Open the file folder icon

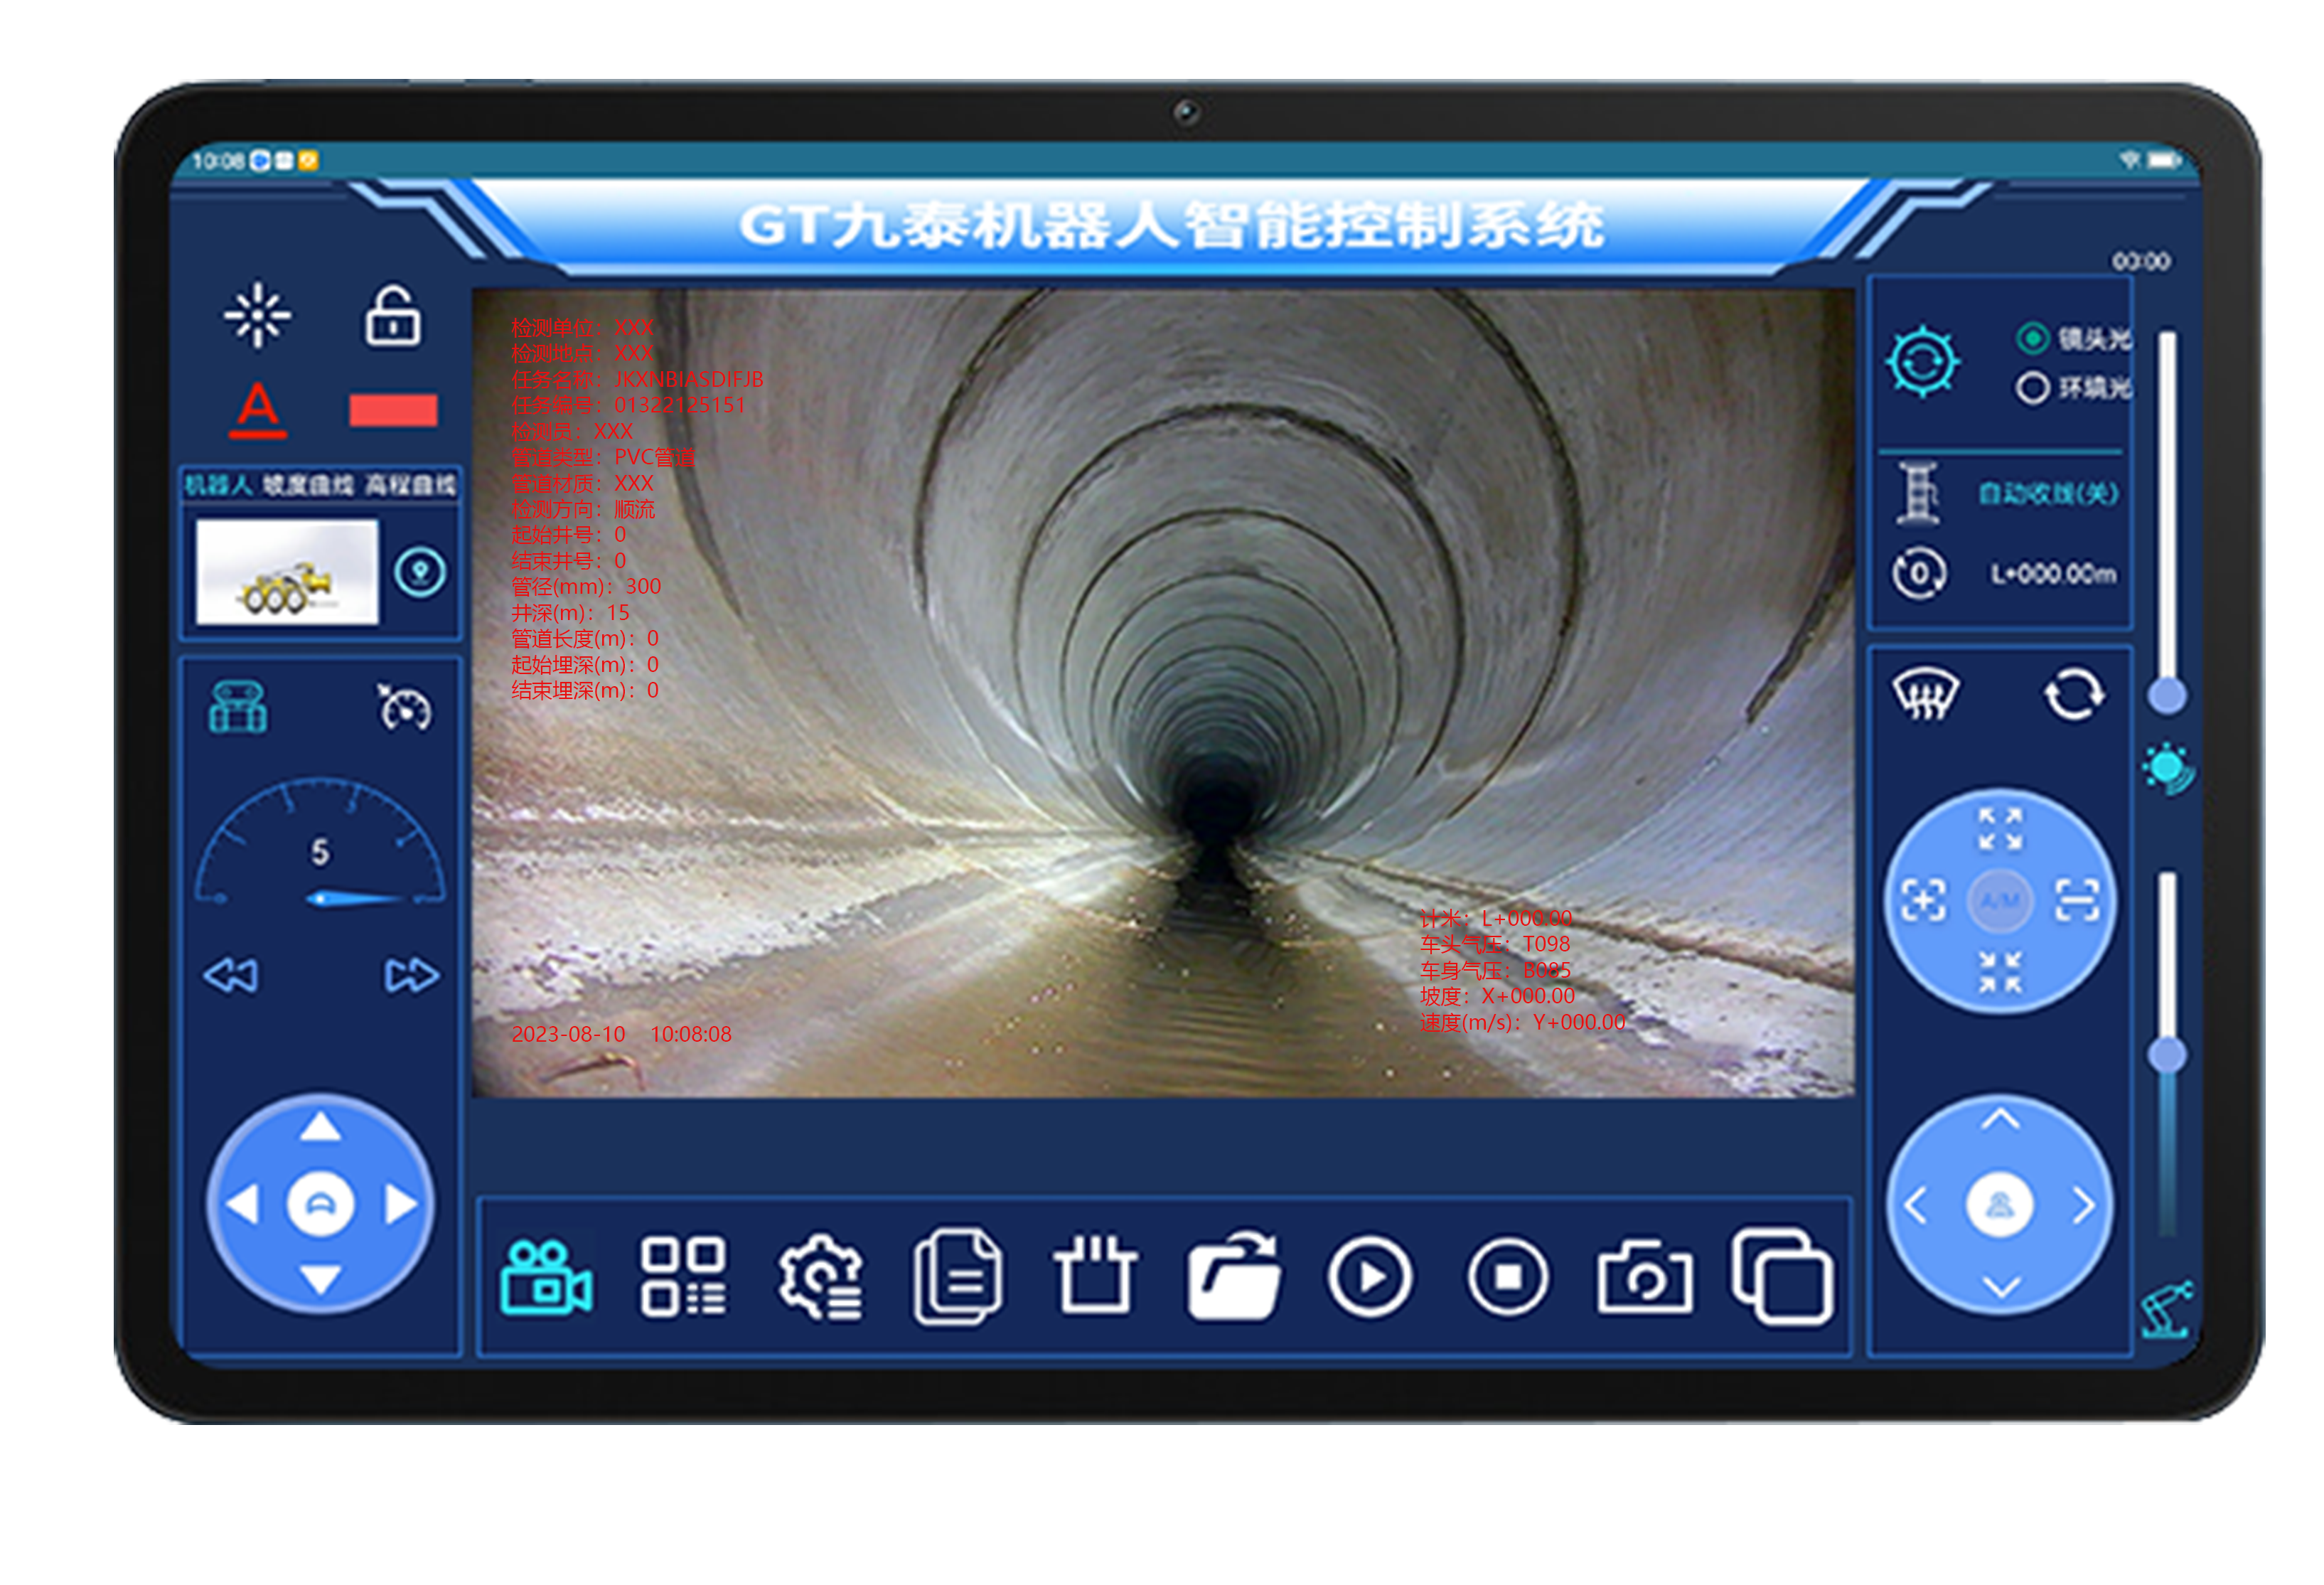click(1234, 1277)
